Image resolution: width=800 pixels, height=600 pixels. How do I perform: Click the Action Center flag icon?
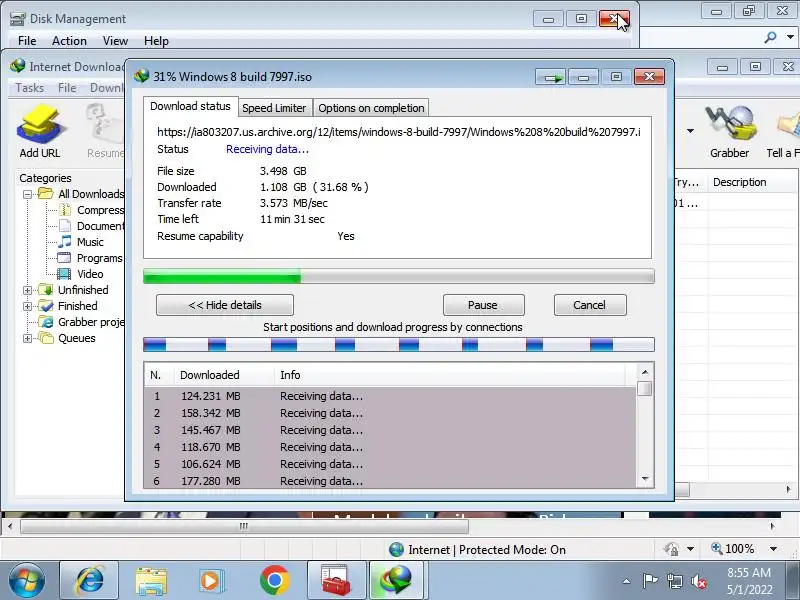coord(651,581)
